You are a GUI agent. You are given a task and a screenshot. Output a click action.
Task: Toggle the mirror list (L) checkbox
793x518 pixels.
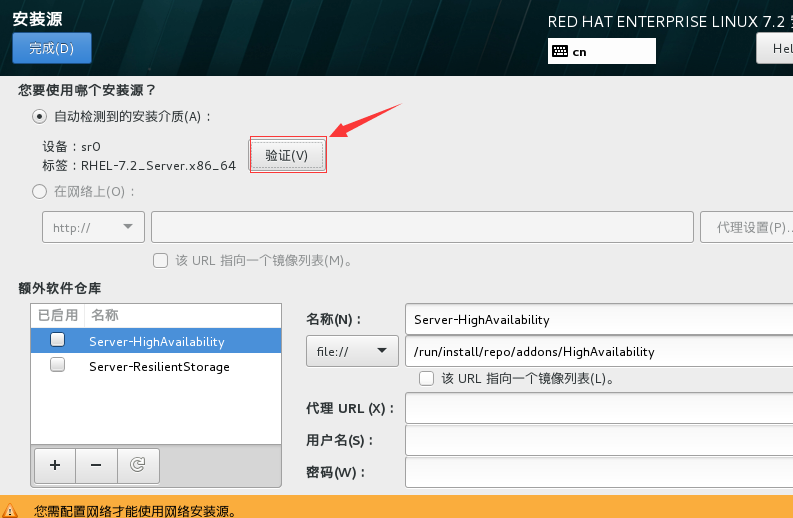[x=426, y=378]
